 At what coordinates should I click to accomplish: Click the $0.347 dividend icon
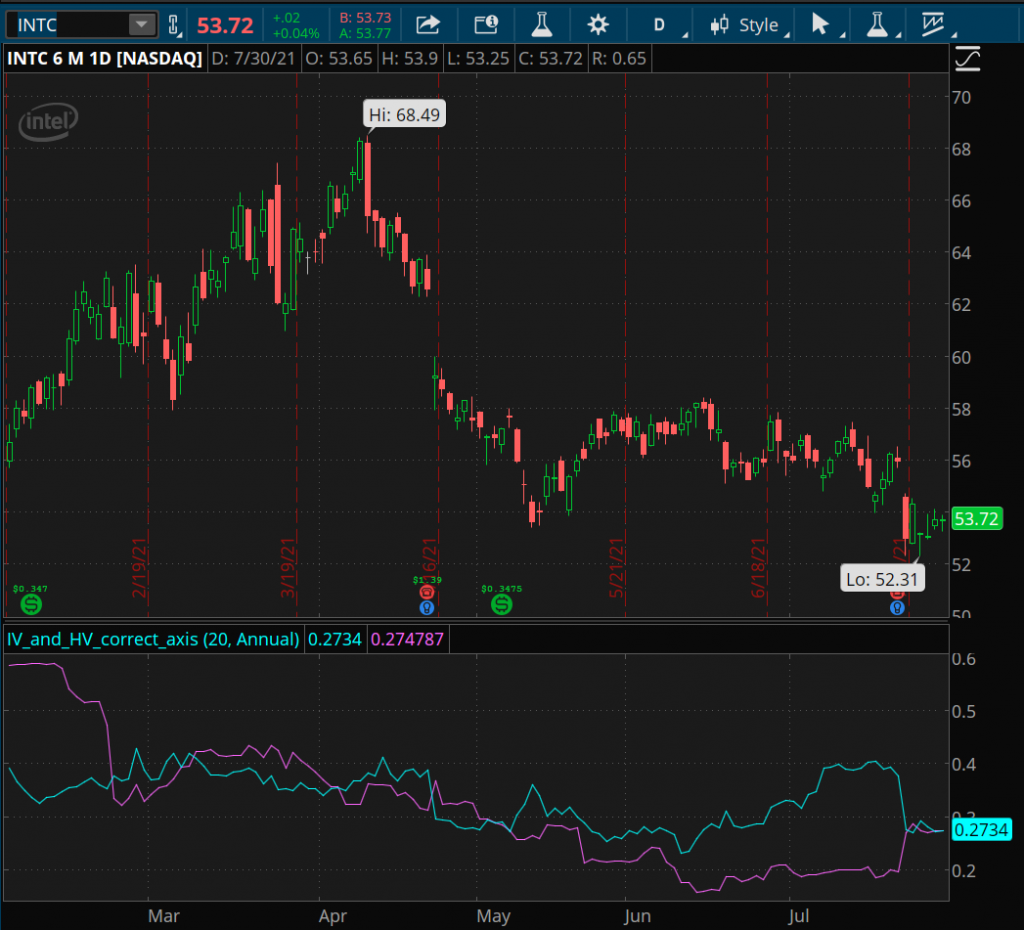(31, 603)
